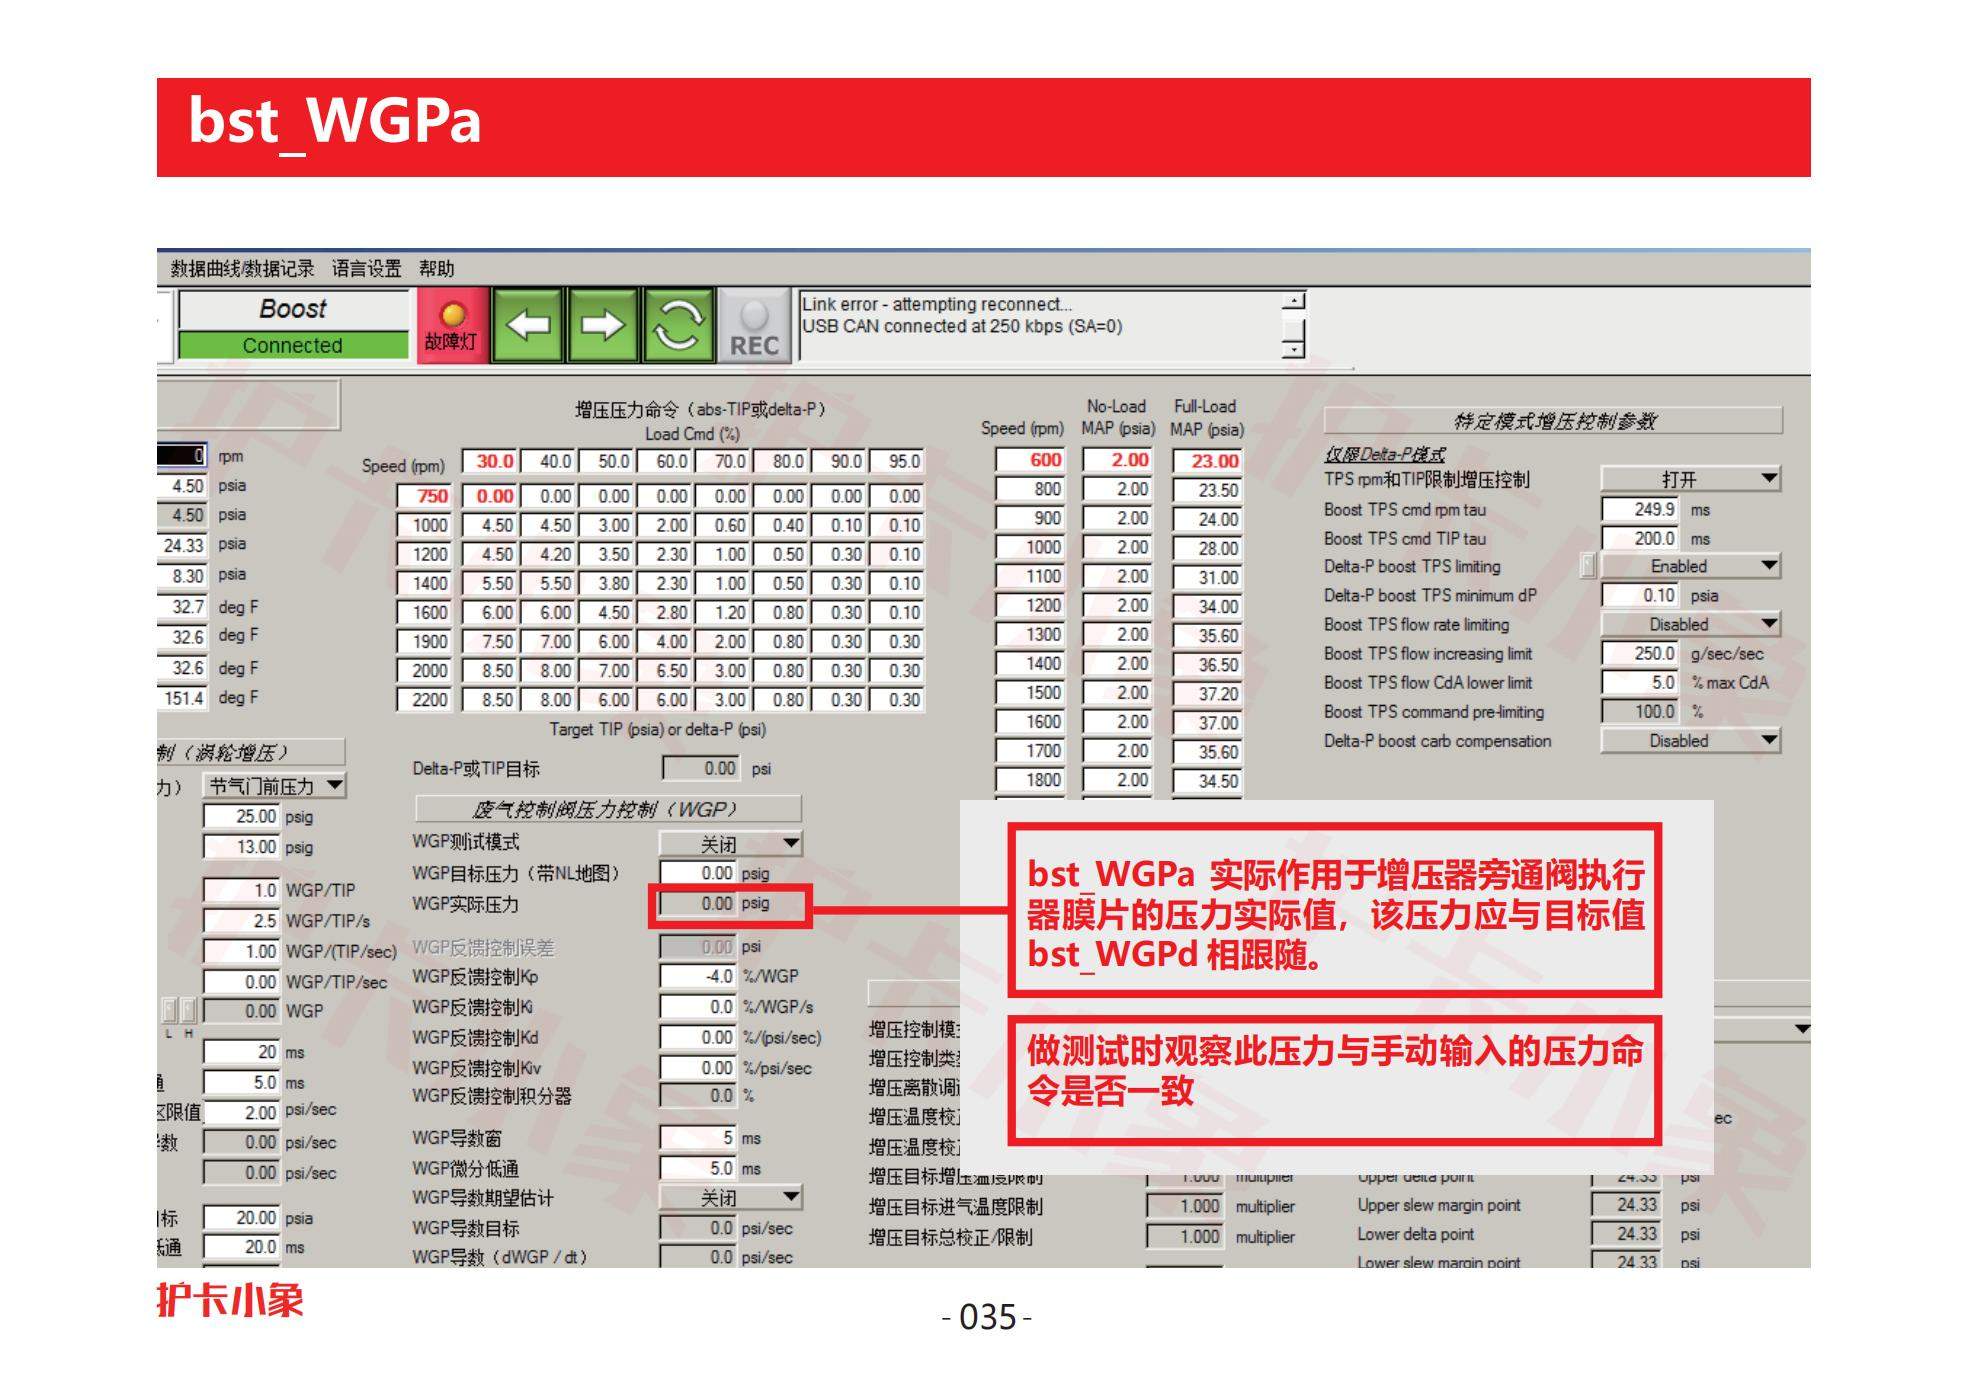Click the green right arrow button
1968x1386 pixels.
(602, 325)
